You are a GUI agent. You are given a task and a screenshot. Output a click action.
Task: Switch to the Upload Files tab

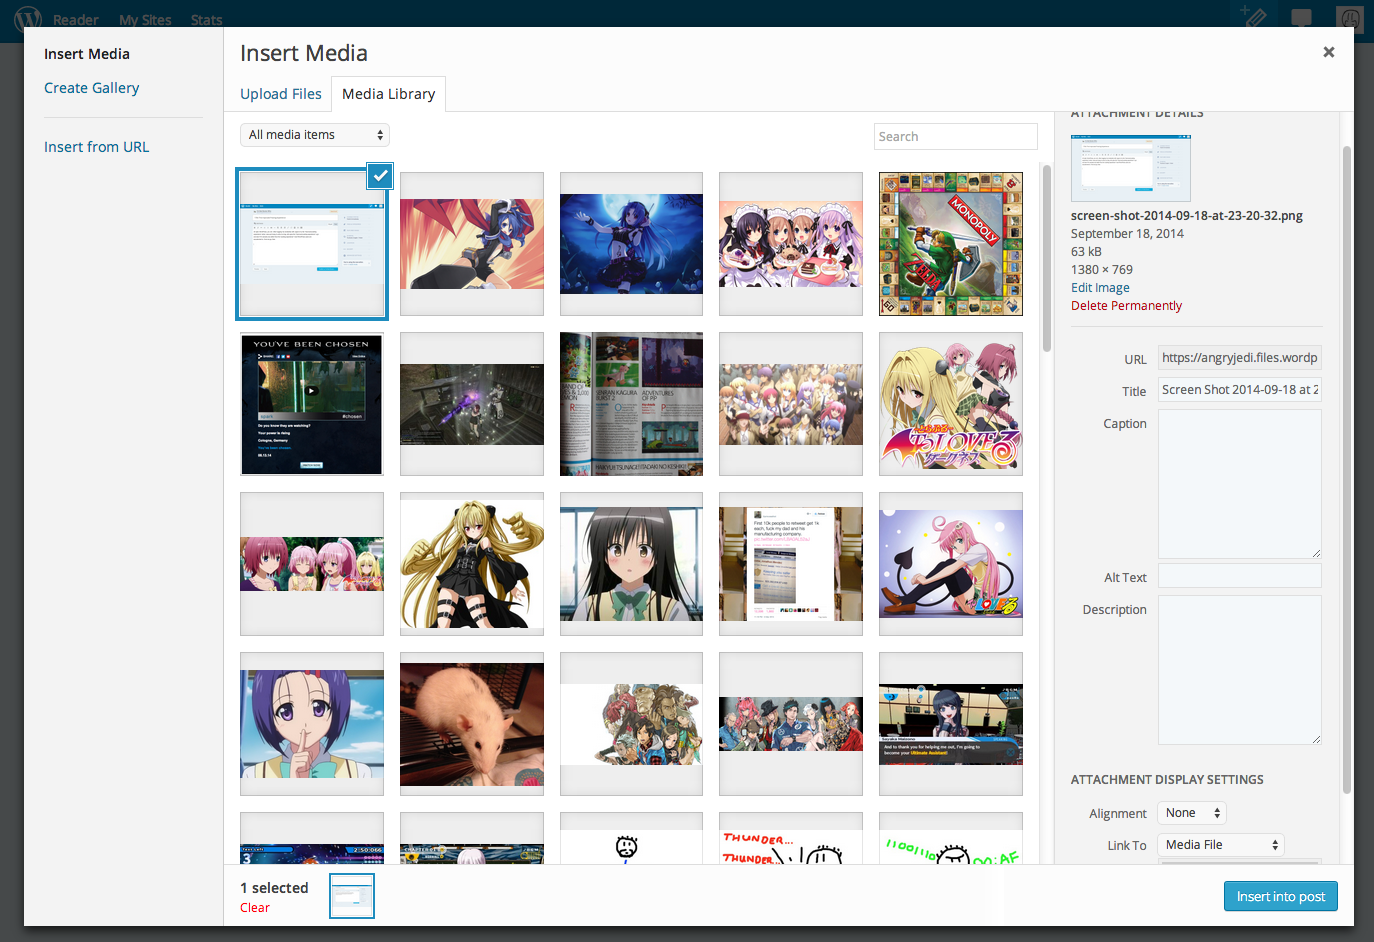280,93
